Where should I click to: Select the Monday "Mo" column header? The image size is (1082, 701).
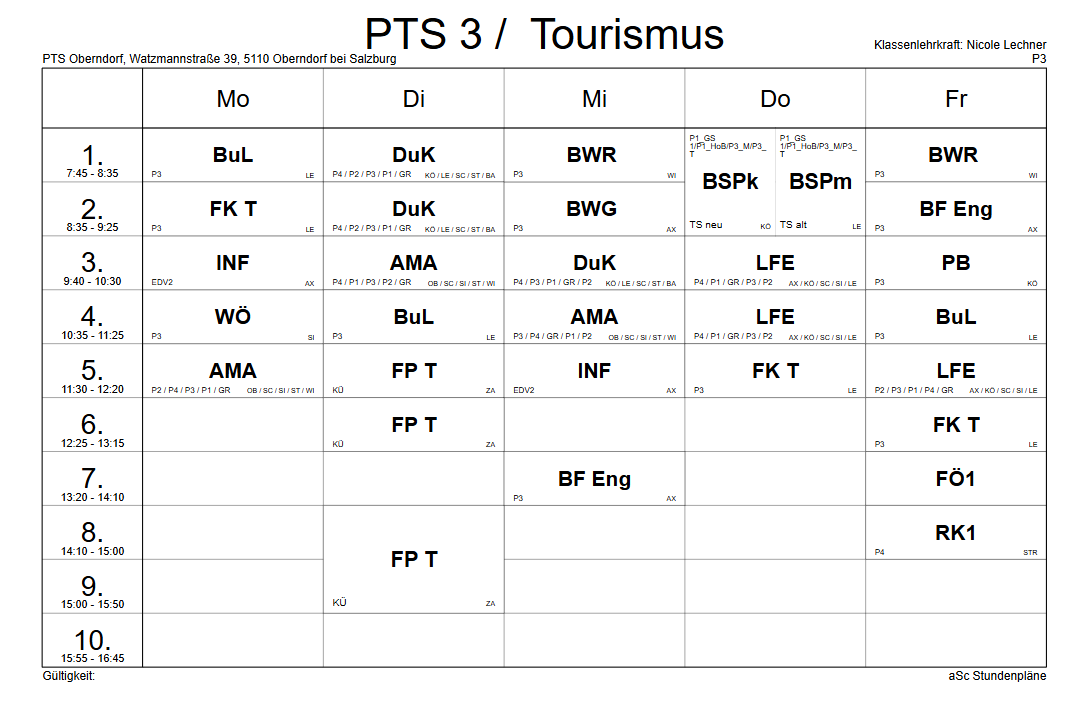pos(233,98)
